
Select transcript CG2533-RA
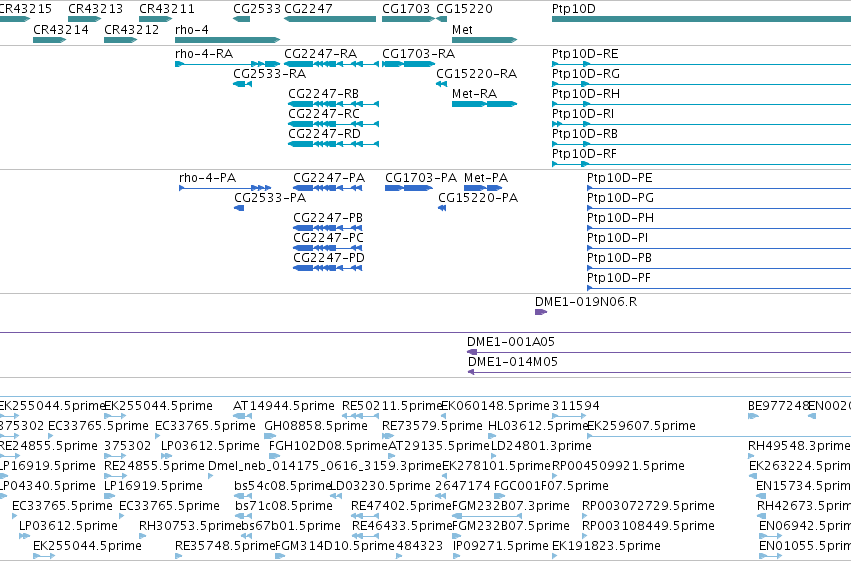click(x=243, y=84)
